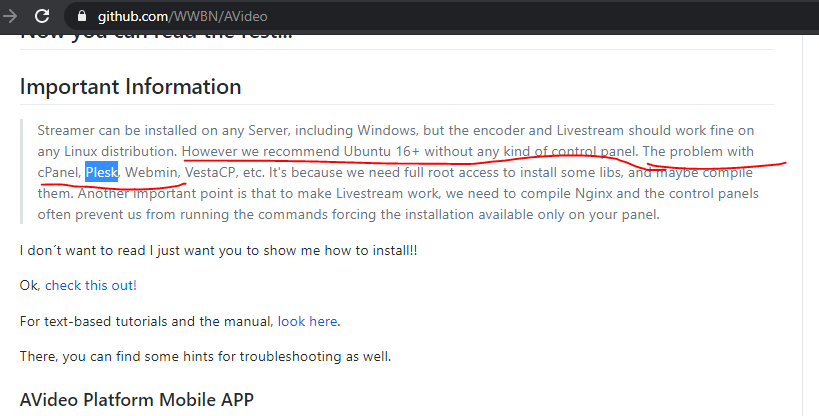Screen dimensions: 819x416
Task: Click the browser reload icon
Action: pyautogui.click(x=42, y=16)
